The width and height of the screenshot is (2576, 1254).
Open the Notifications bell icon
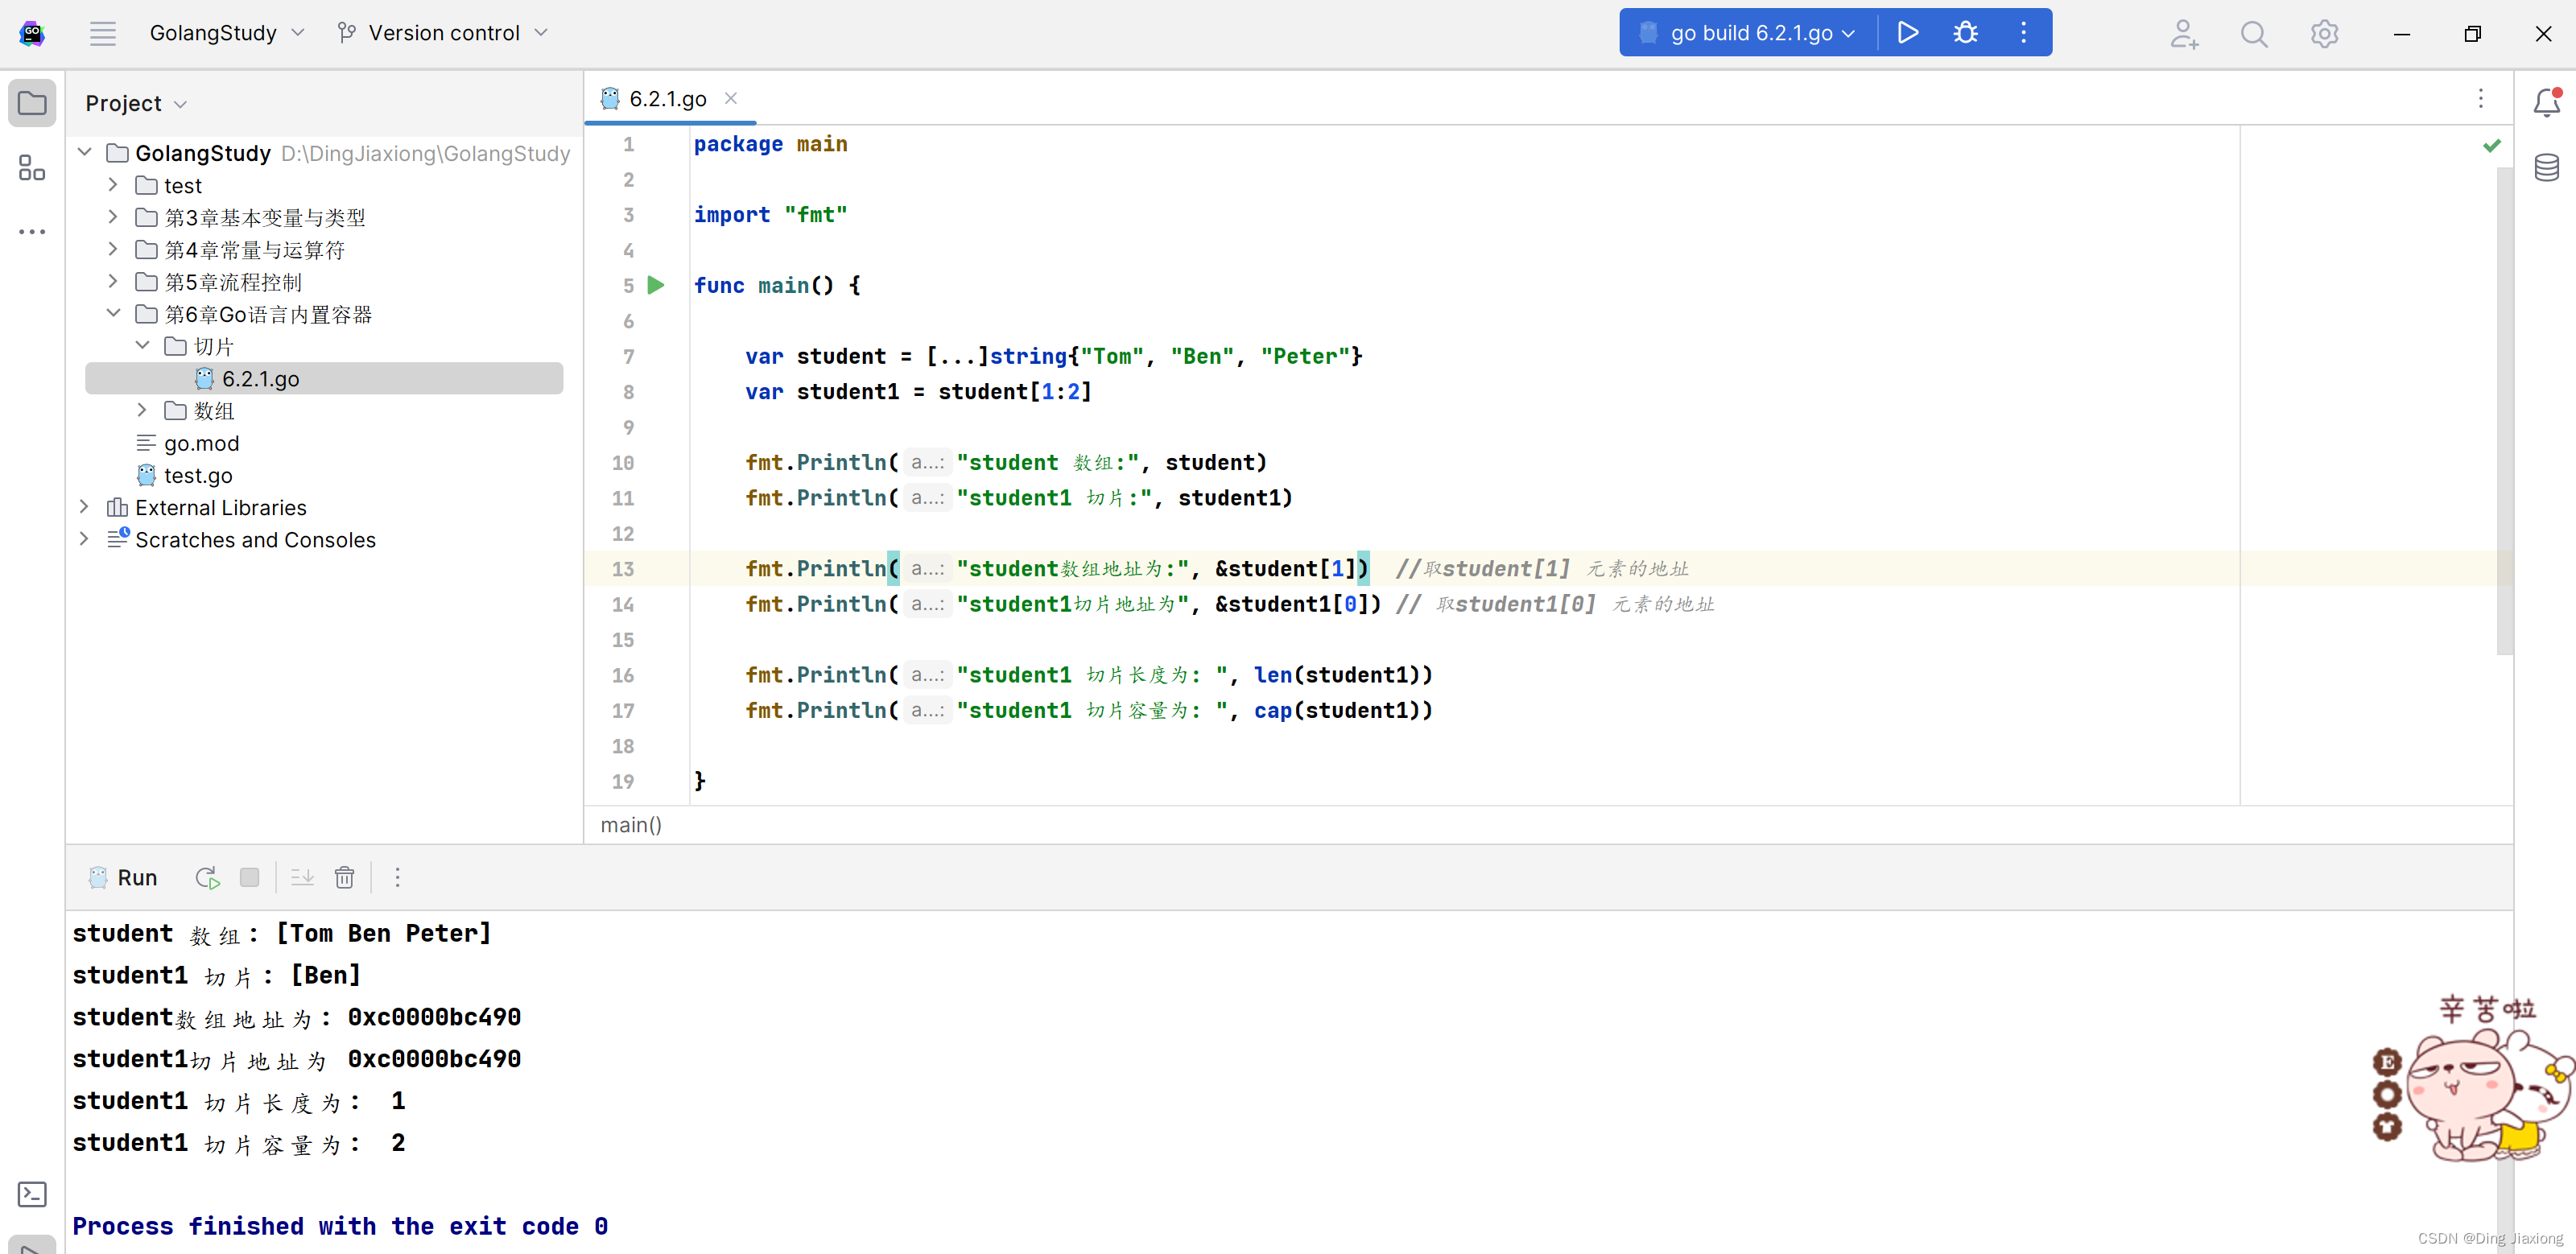pyautogui.click(x=2546, y=102)
